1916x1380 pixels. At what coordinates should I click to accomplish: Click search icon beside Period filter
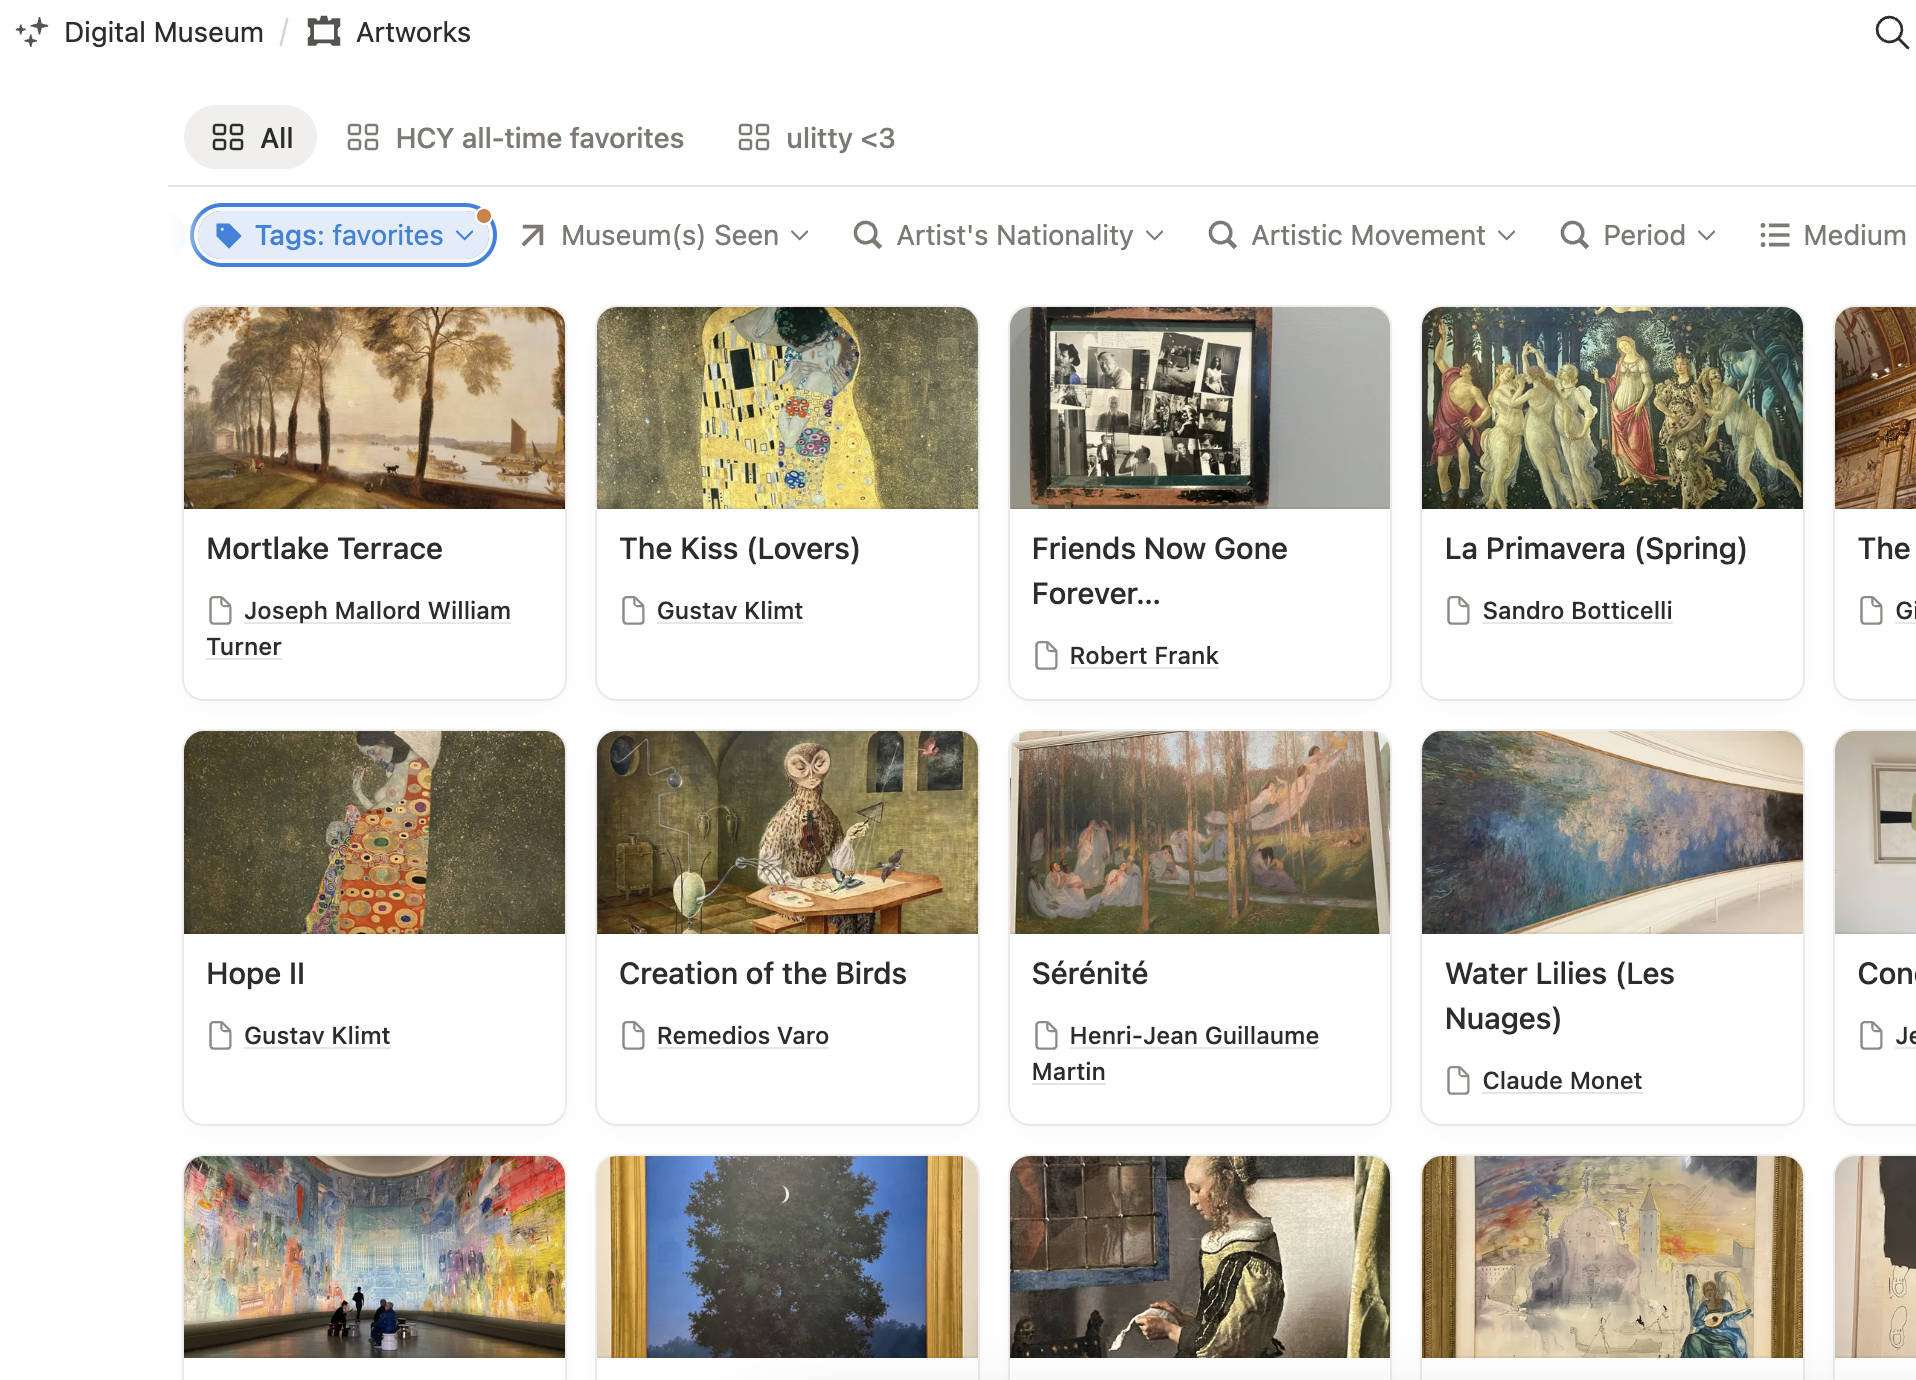pyautogui.click(x=1574, y=235)
